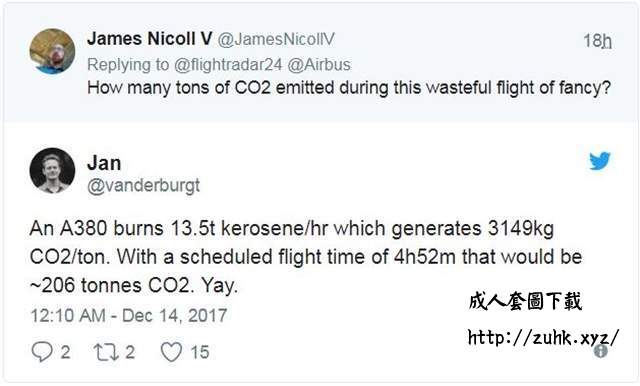Open James Nicoll V's profile picture
Image resolution: width=640 pixels, height=386 pixels.
[x=52, y=51]
